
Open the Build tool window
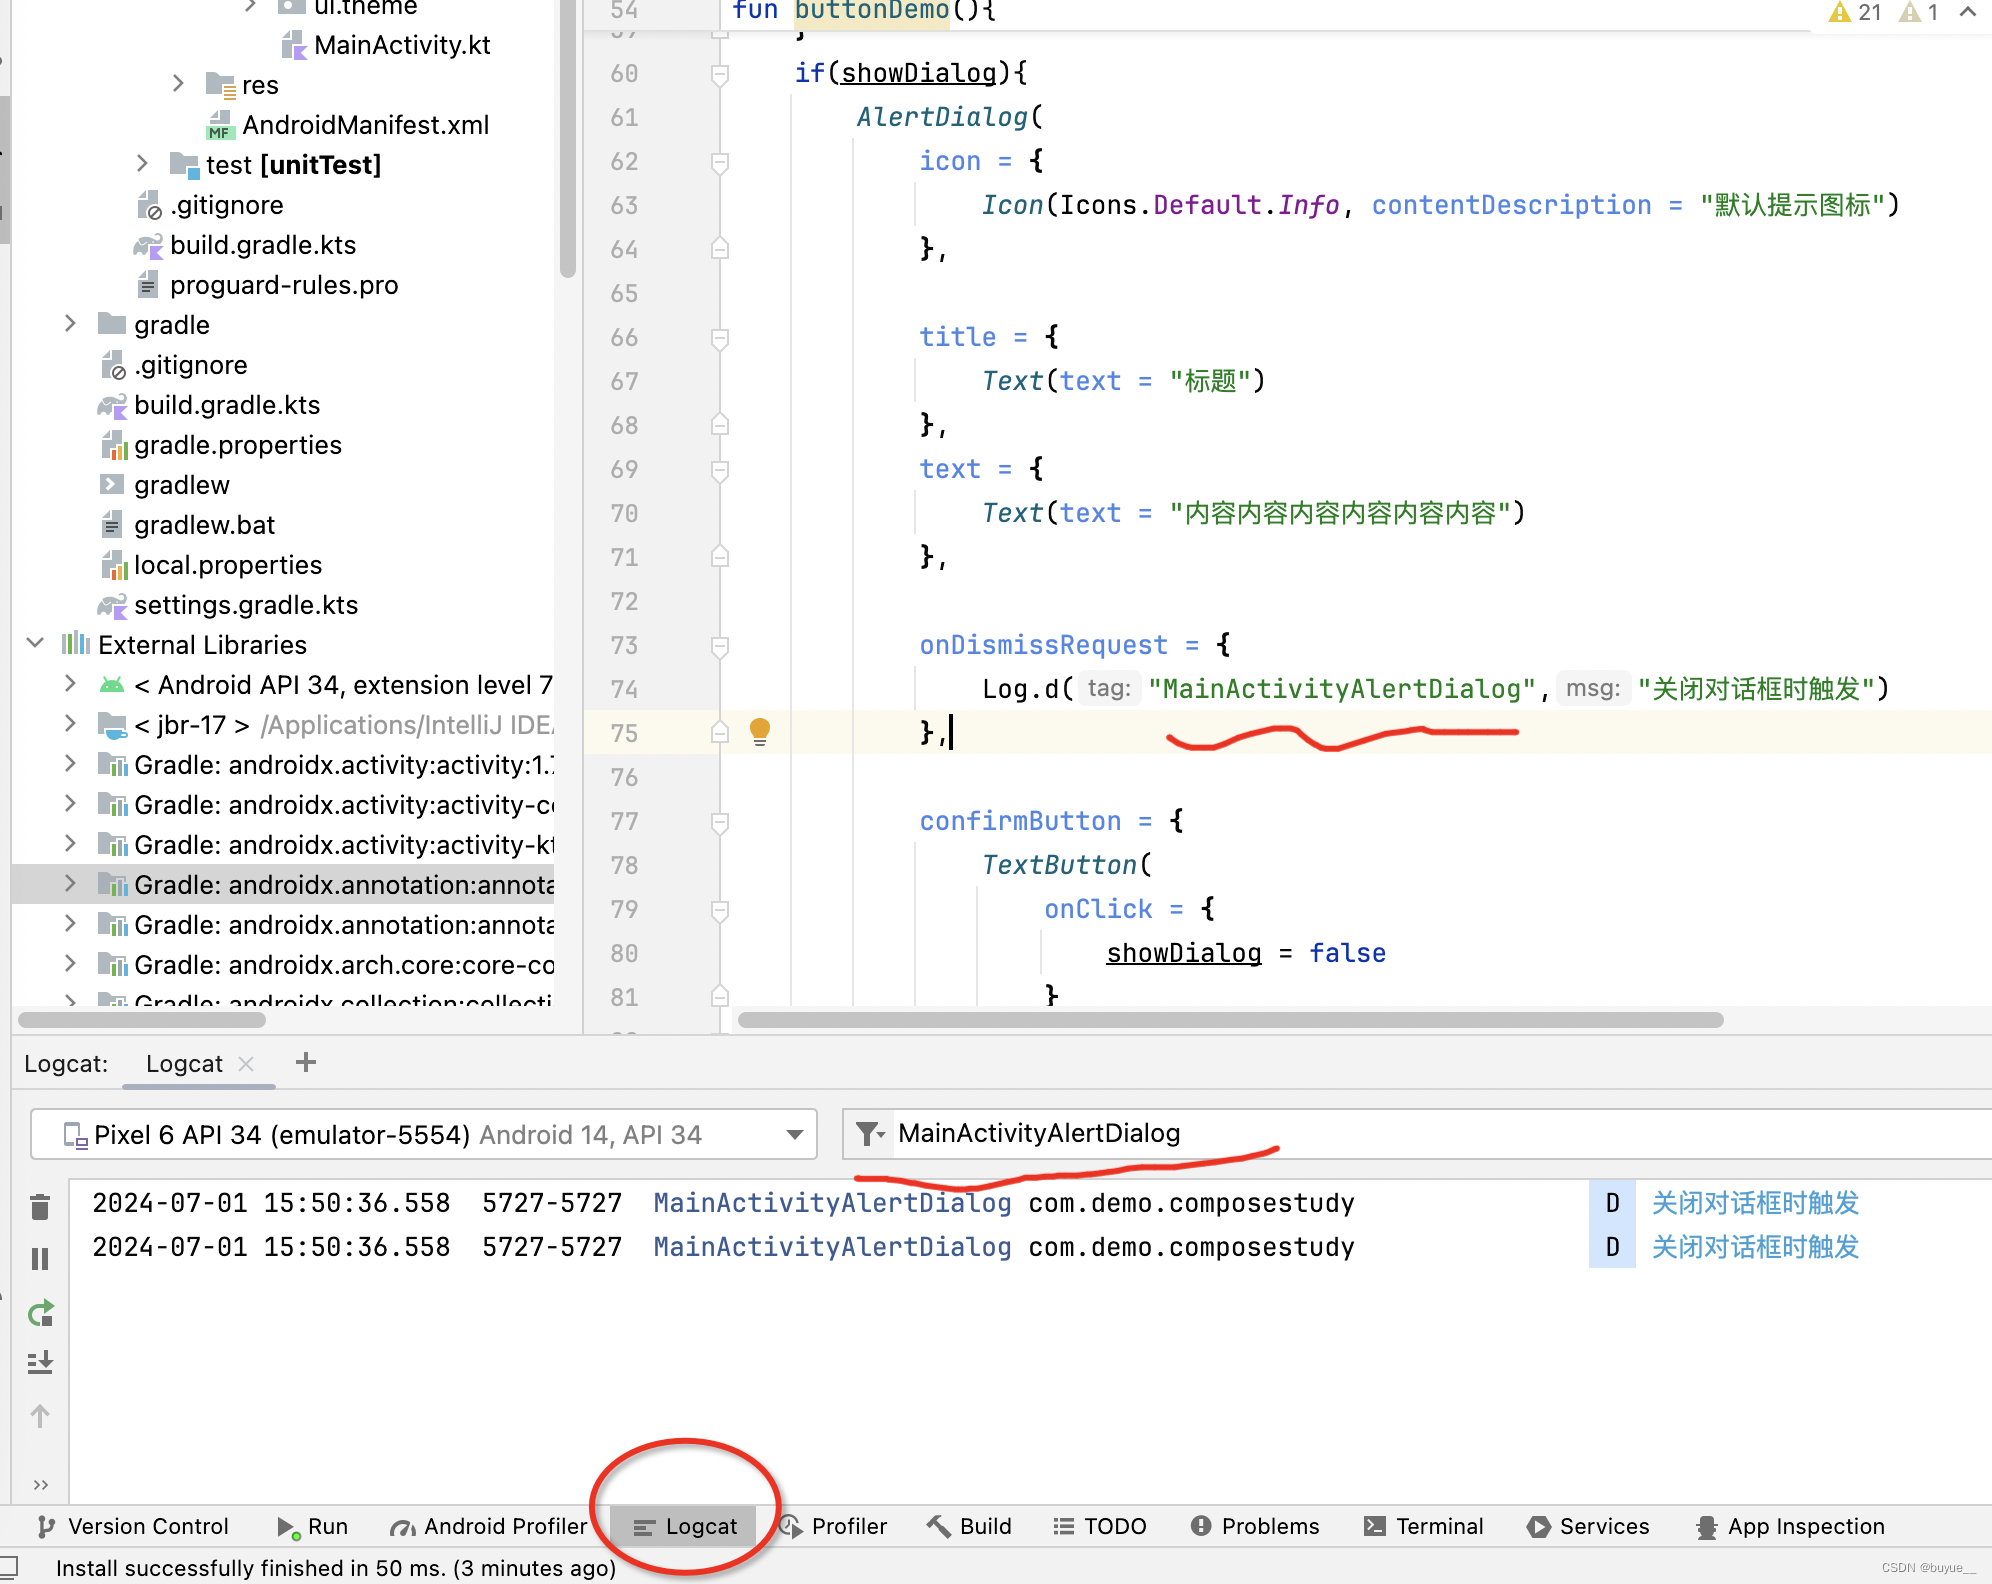[x=969, y=1526]
